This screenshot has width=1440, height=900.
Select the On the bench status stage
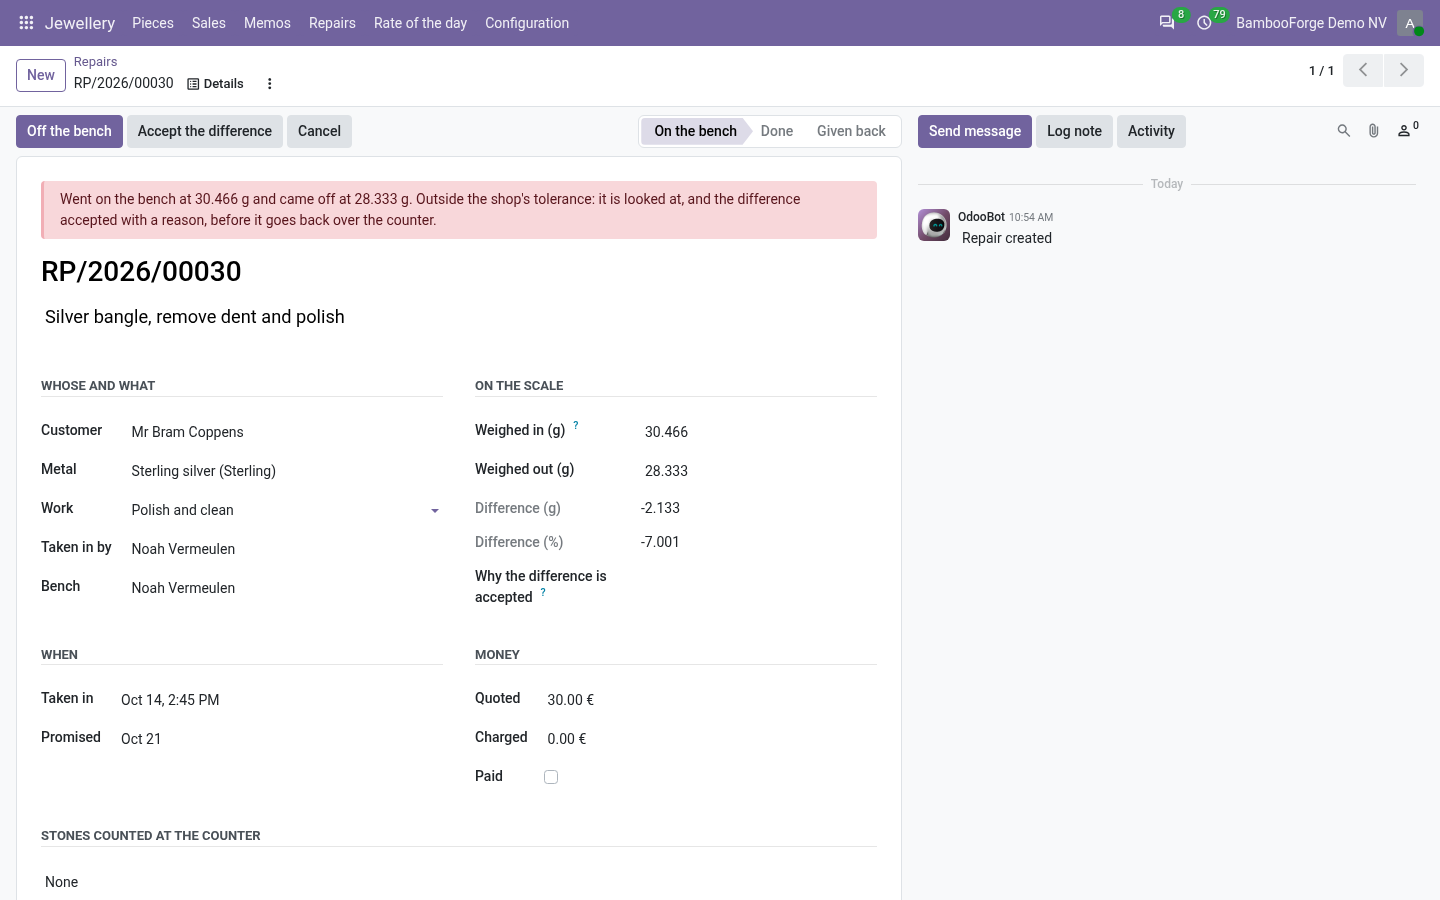(x=695, y=131)
